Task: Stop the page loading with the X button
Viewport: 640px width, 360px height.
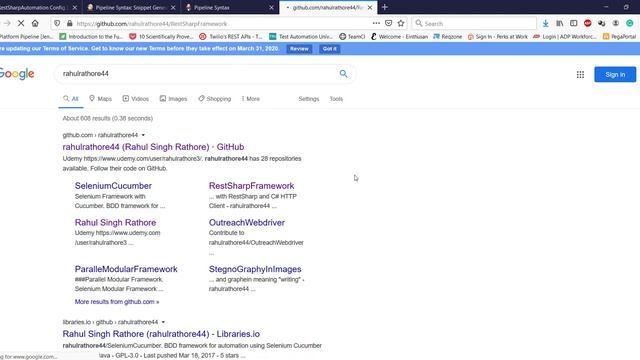Action: click(x=21, y=23)
